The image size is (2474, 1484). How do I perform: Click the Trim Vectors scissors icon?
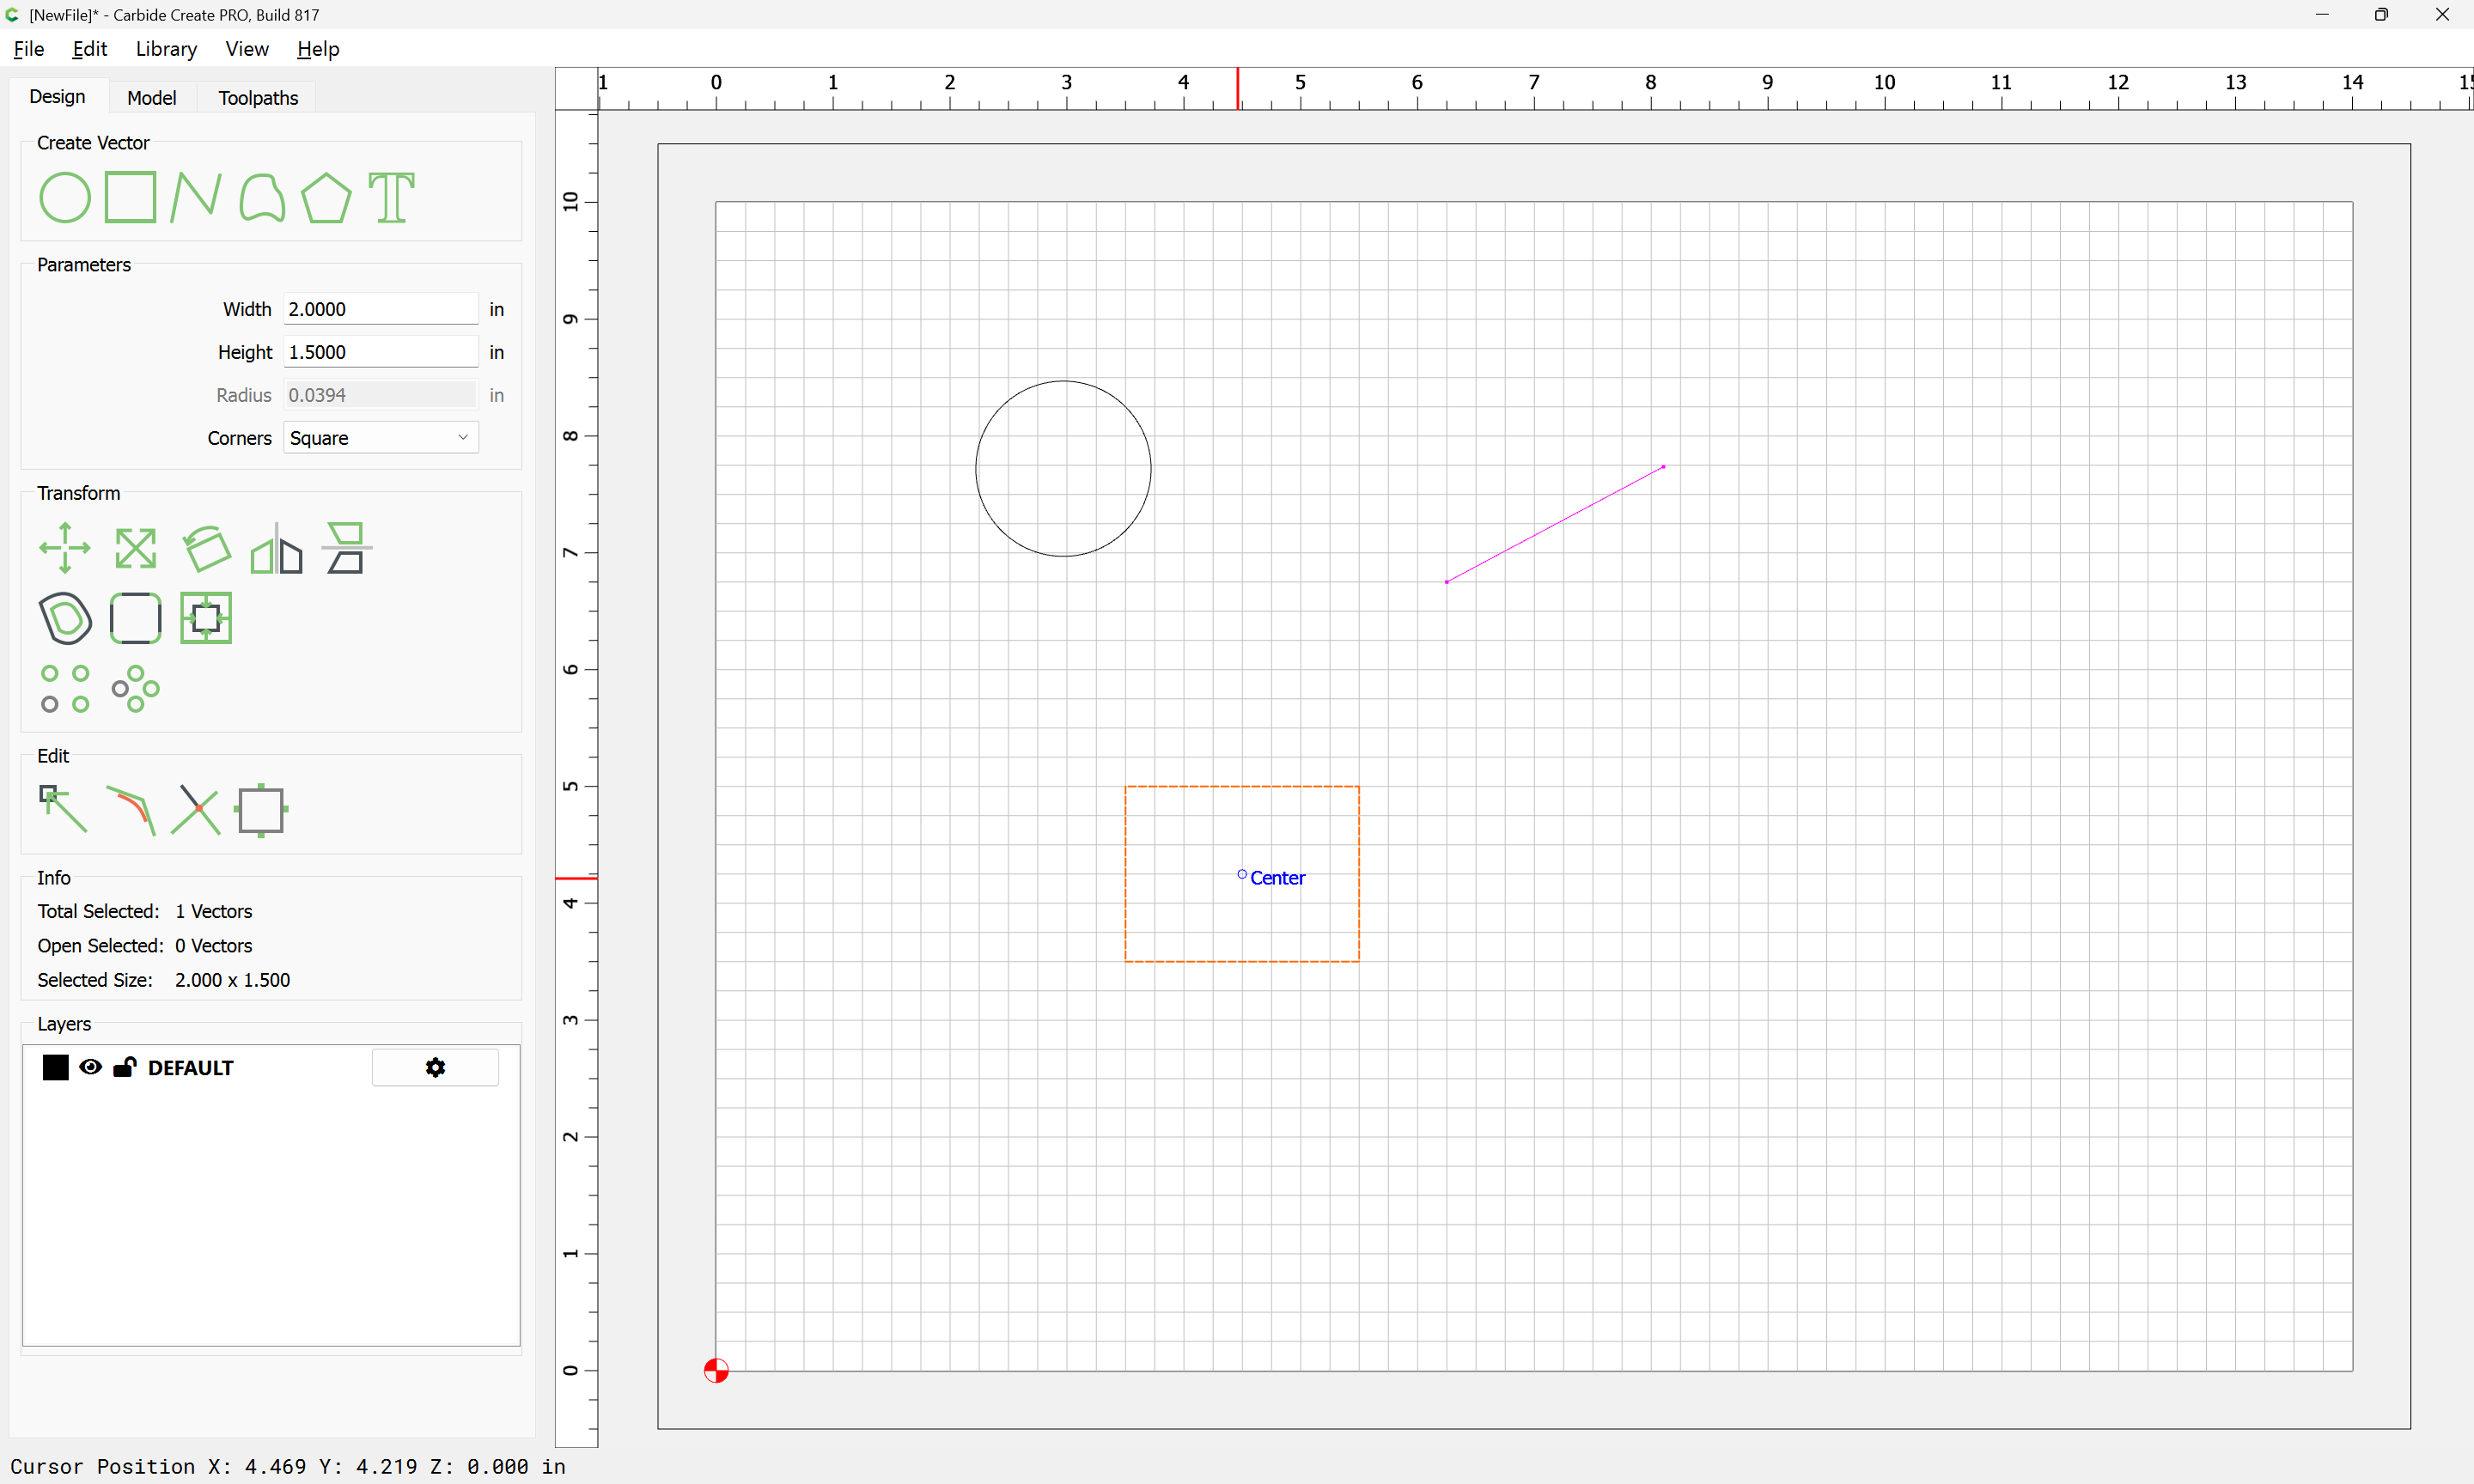(196, 809)
